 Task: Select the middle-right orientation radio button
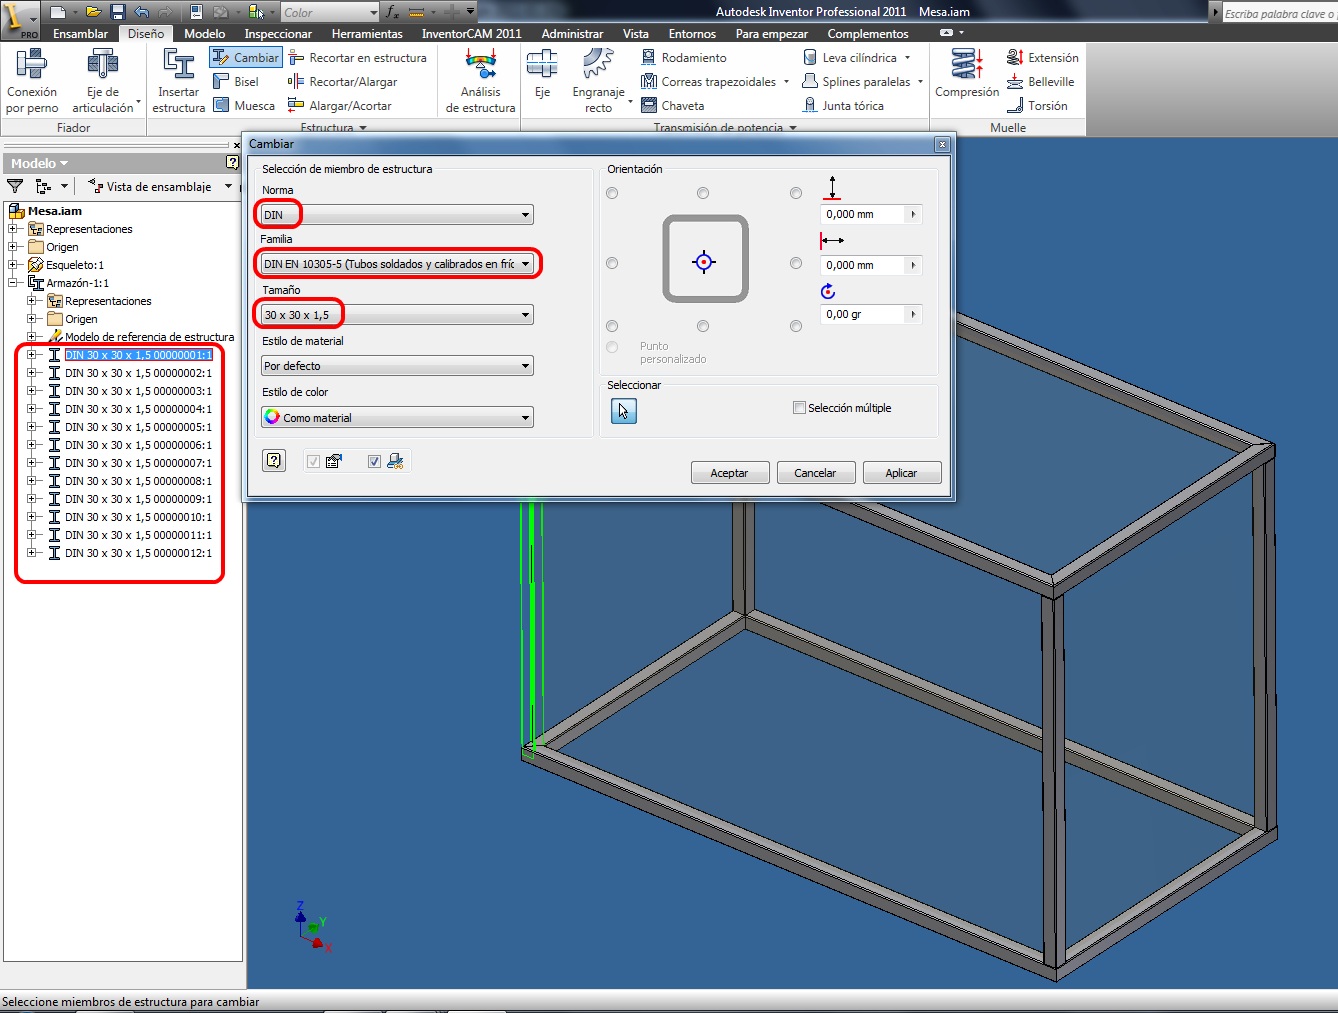[x=796, y=263]
